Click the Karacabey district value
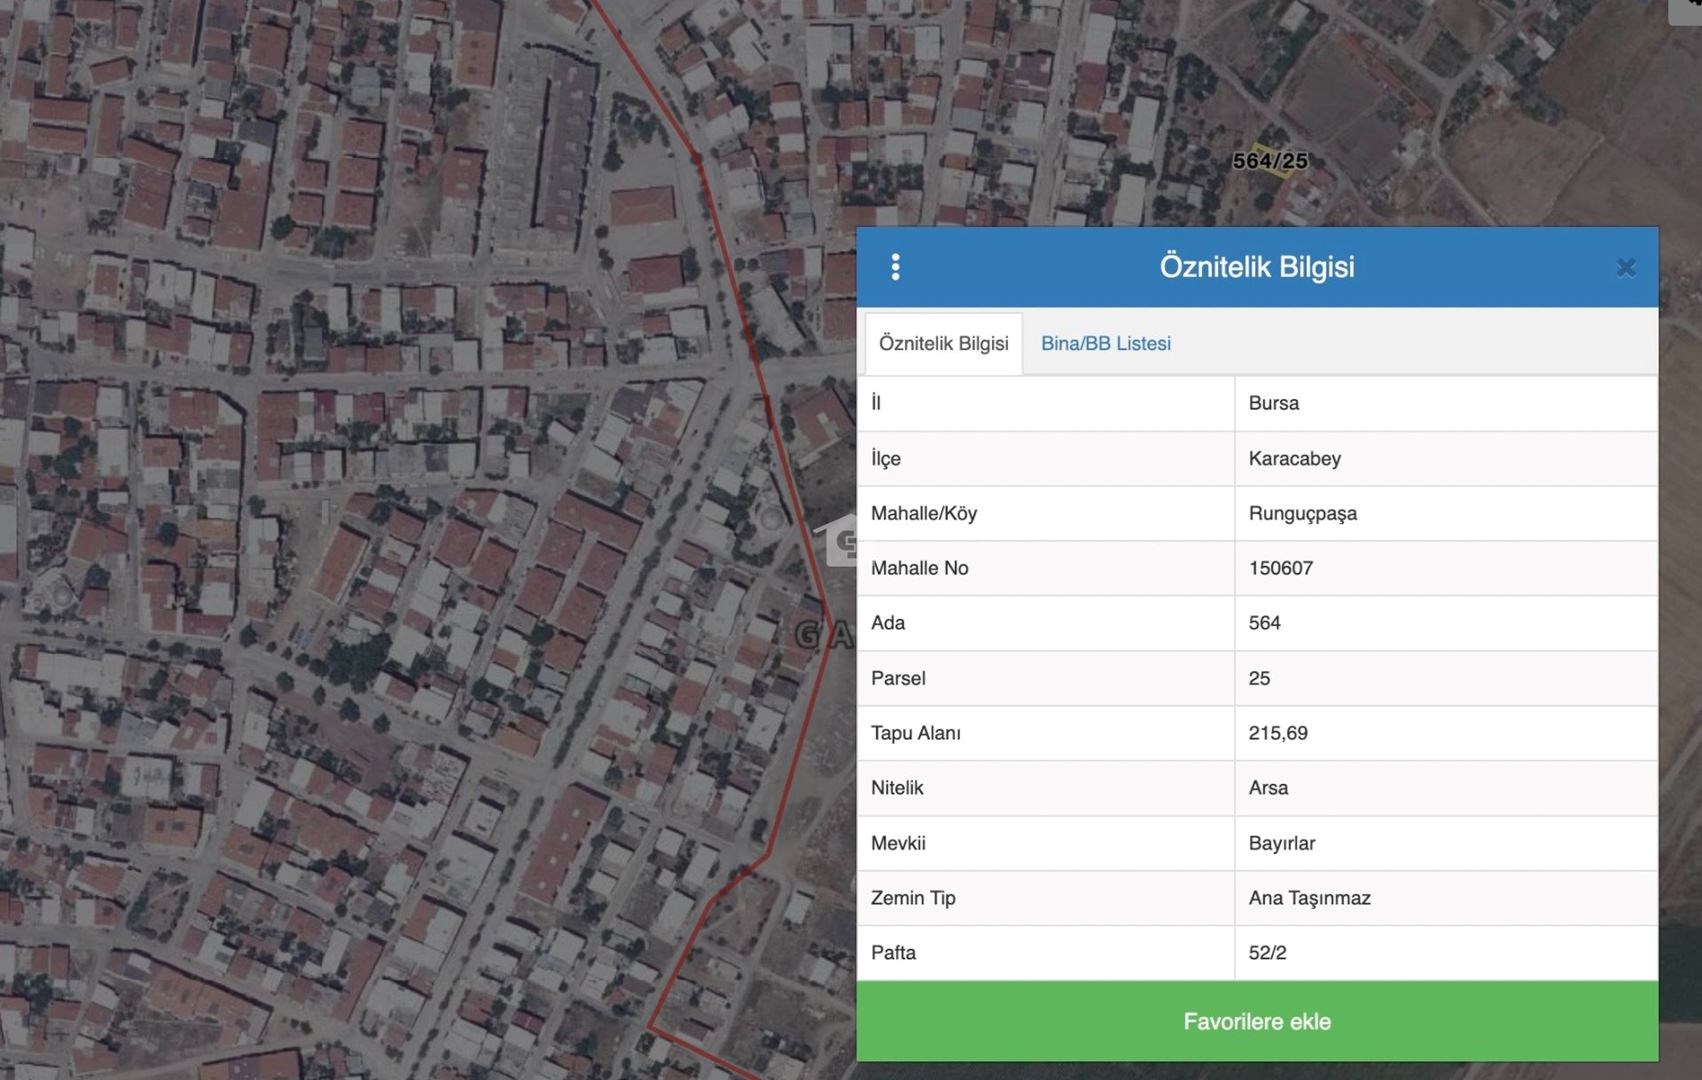This screenshot has height=1080, width=1702. click(1294, 458)
